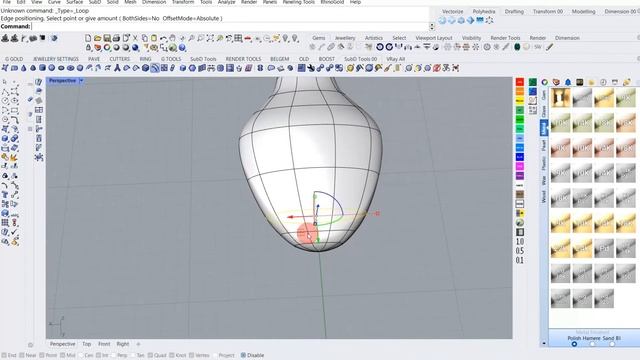This screenshot has width=640, height=360.
Task: Click the color wheel materials icon
Action: pos(544,82)
